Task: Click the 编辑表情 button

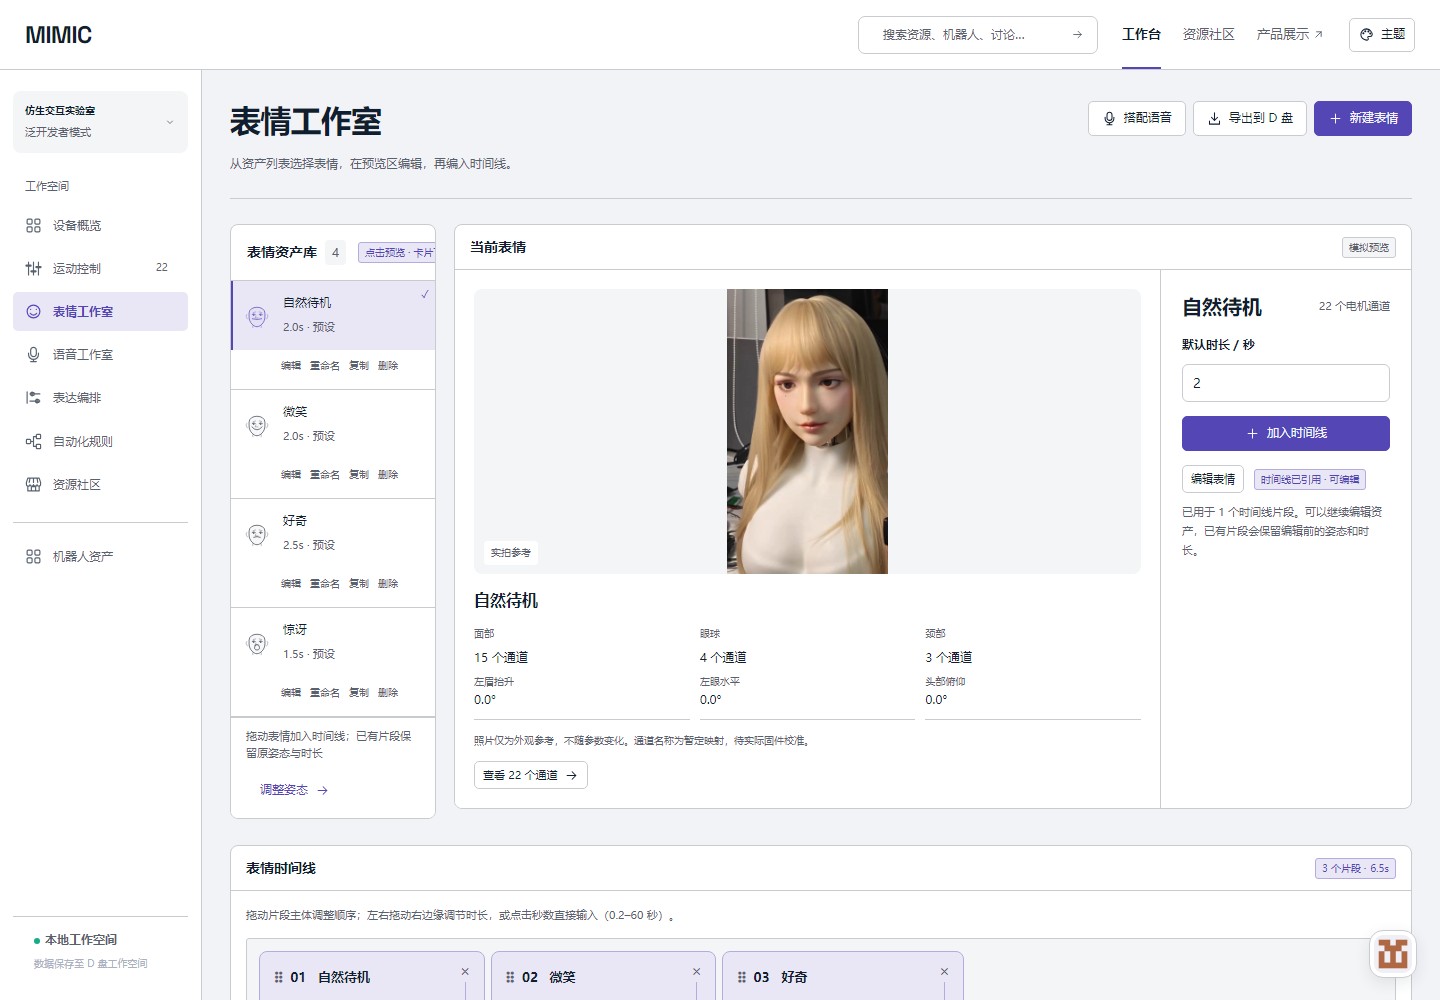Action: click(x=1213, y=479)
